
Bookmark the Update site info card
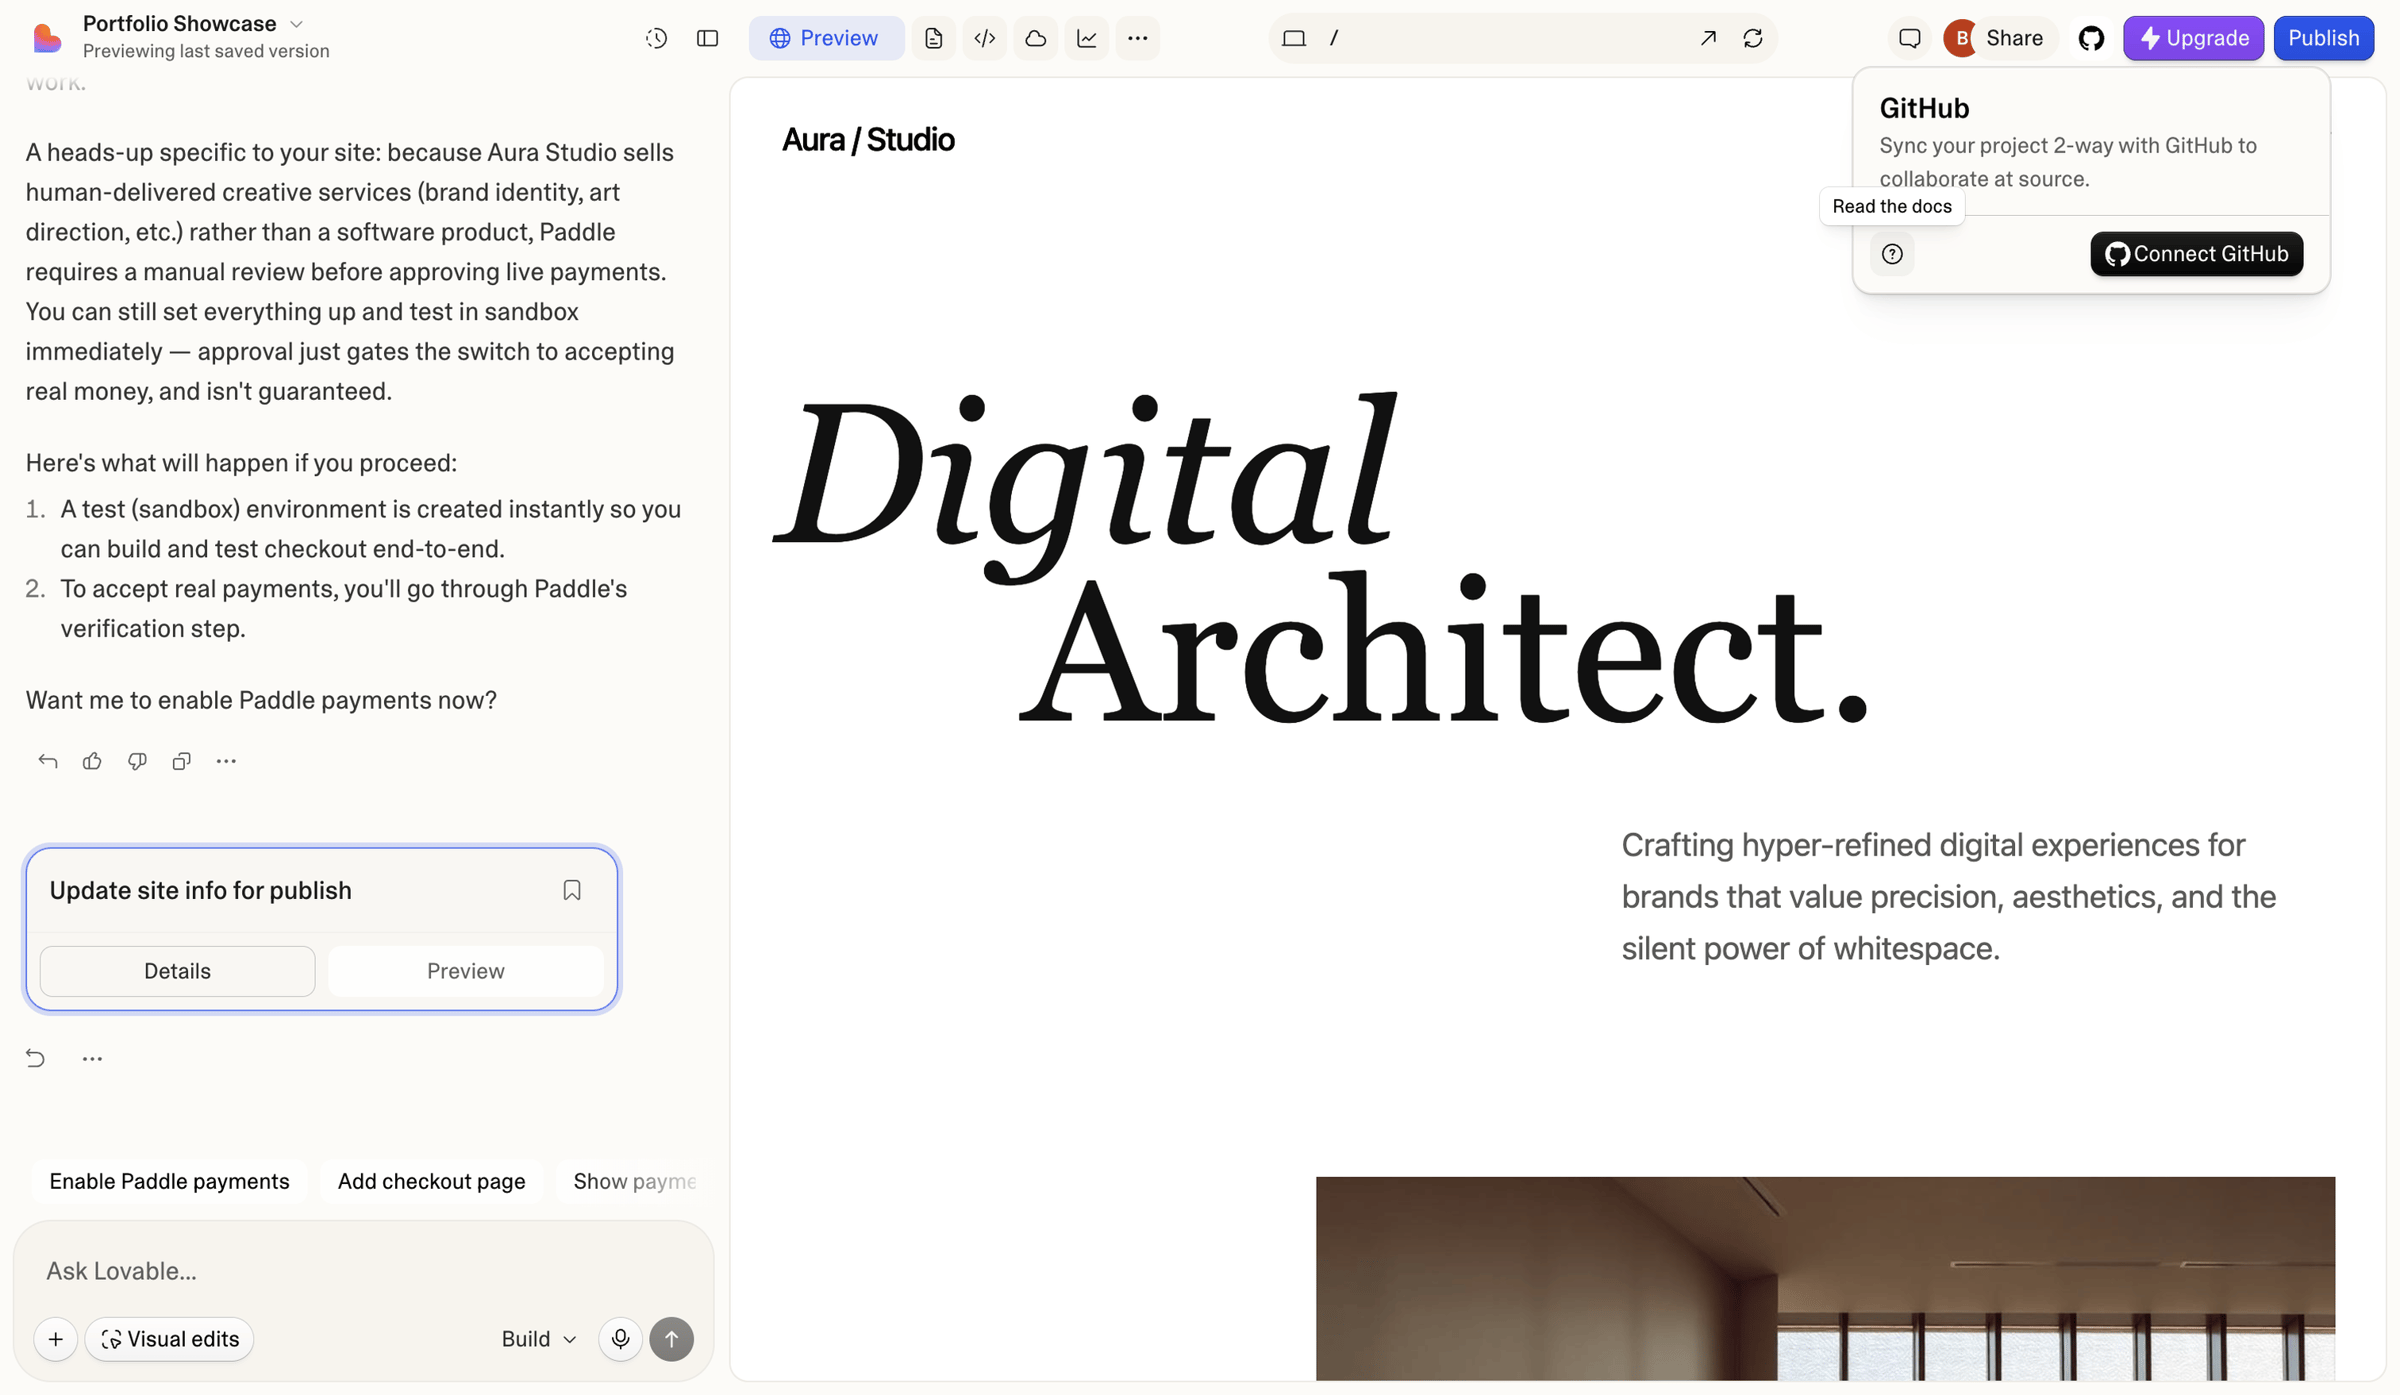572,890
